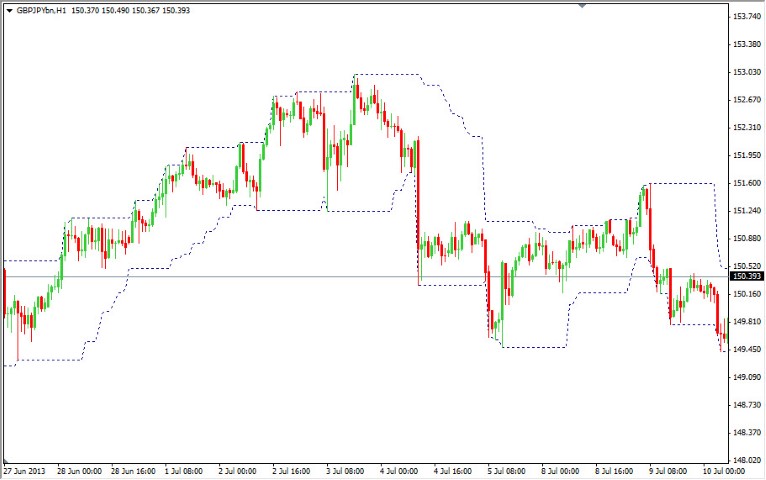Click the time axis label 5 Jul 08:00
Image resolution: width=766 pixels, height=480 pixels.
tap(506, 471)
